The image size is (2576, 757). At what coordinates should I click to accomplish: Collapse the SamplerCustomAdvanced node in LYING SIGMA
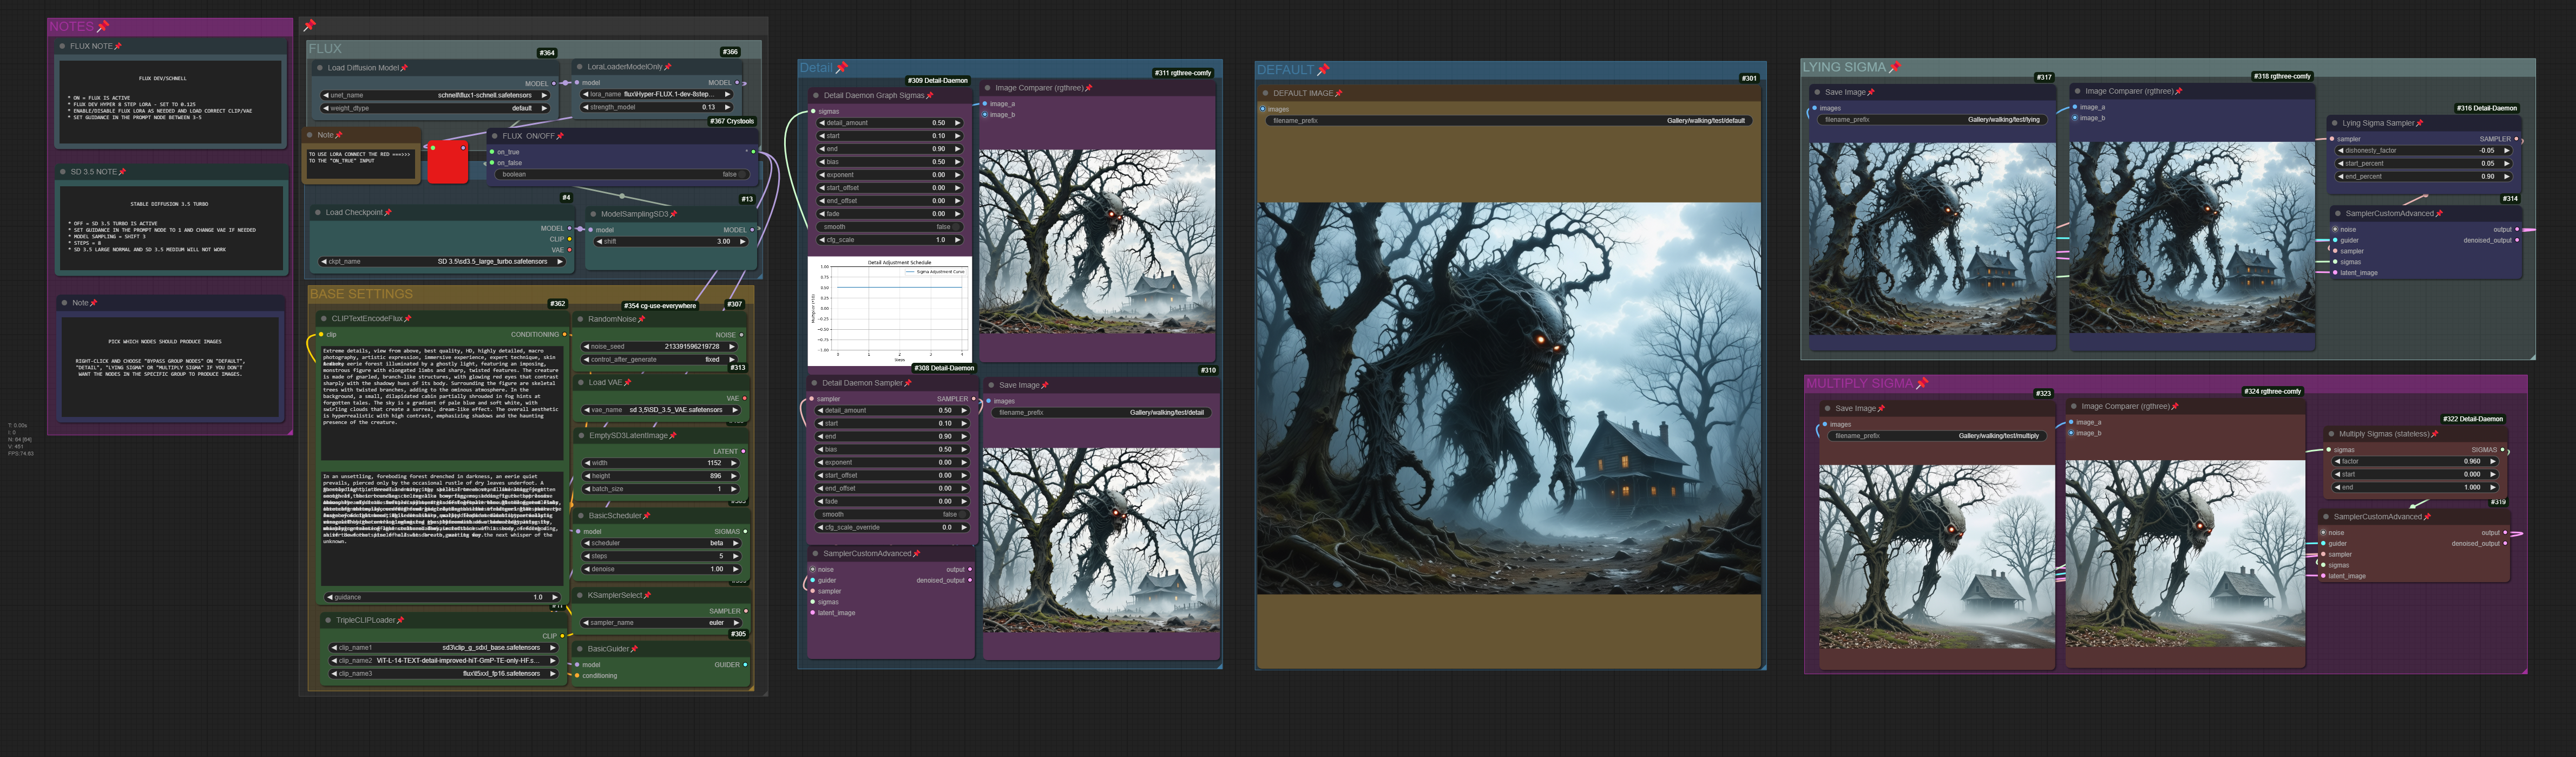[x=2338, y=214]
